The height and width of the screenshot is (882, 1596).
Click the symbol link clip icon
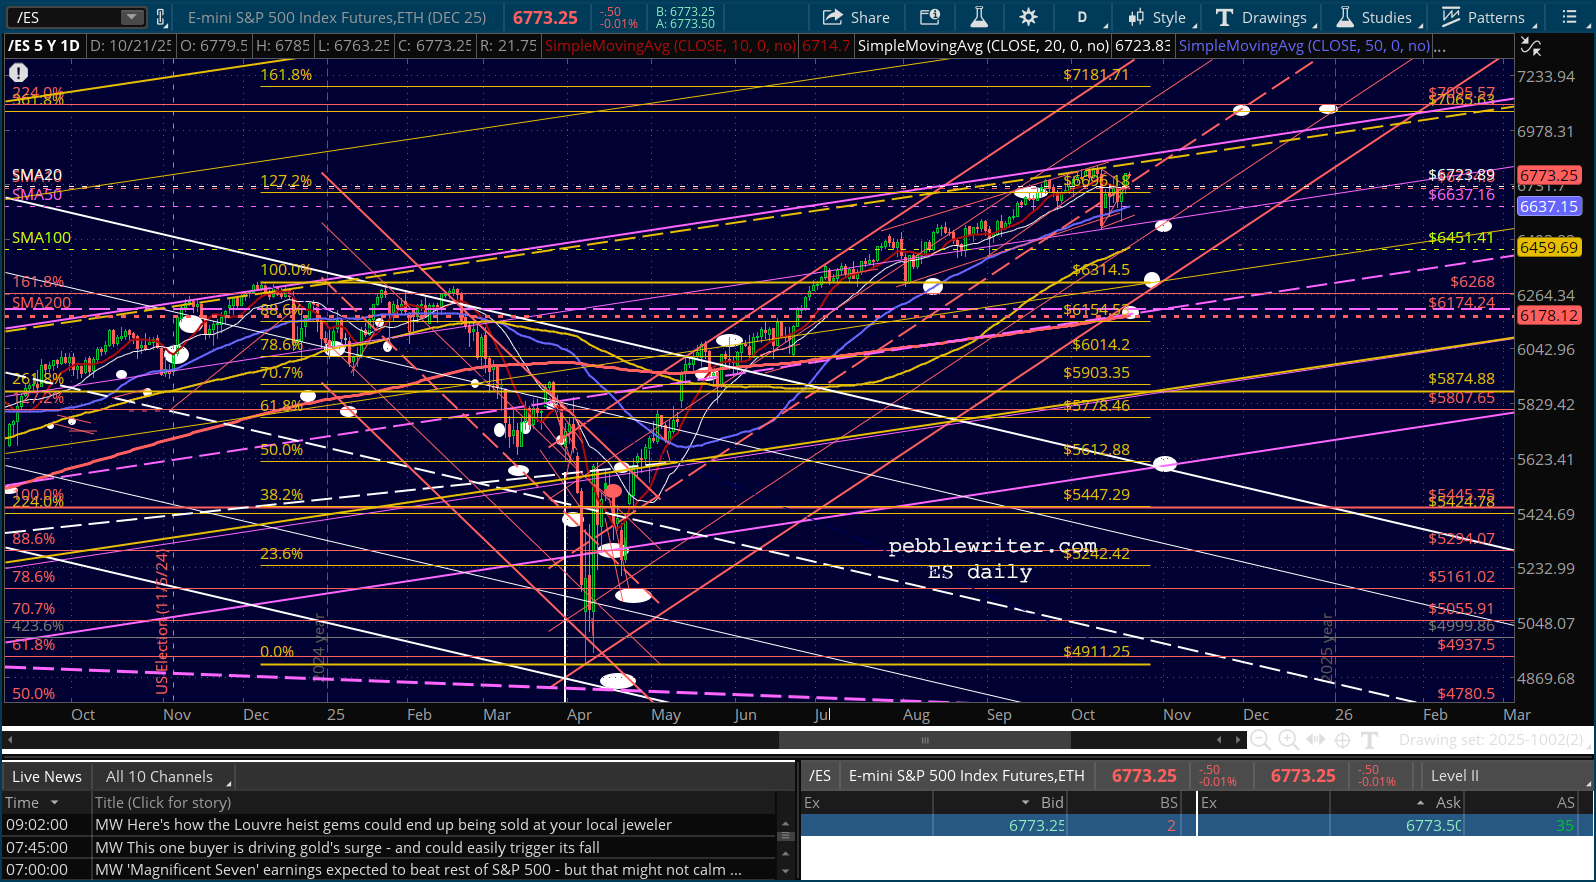(160, 17)
